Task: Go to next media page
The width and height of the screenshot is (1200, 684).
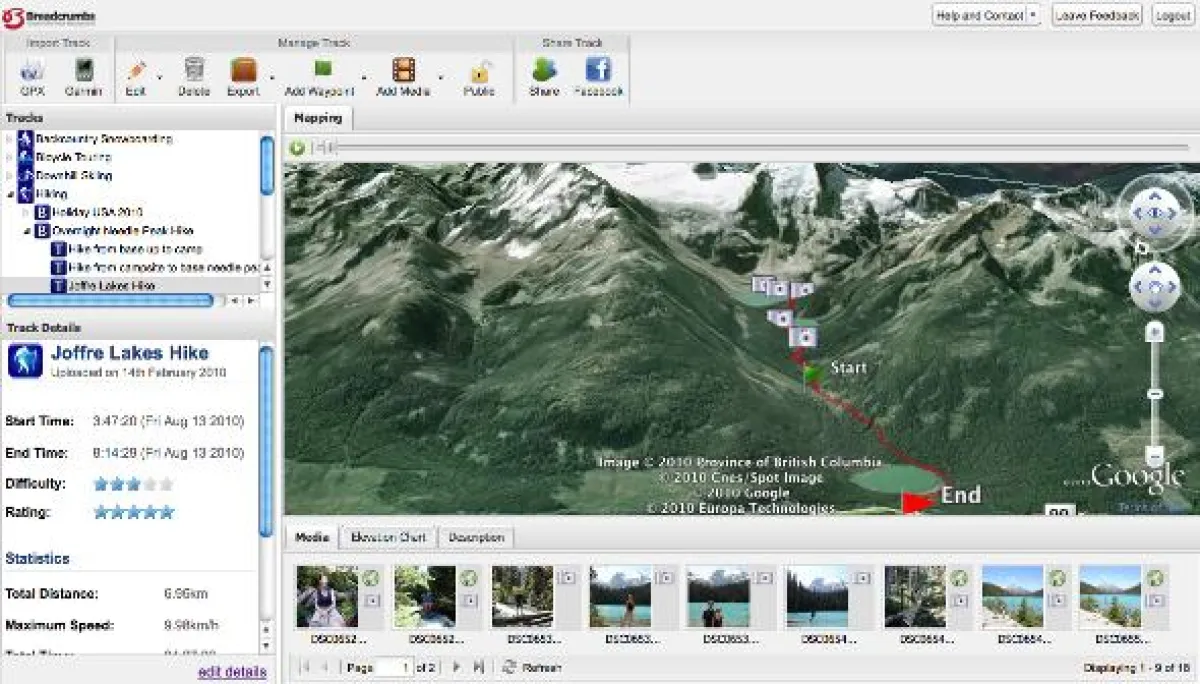Action: [456, 667]
